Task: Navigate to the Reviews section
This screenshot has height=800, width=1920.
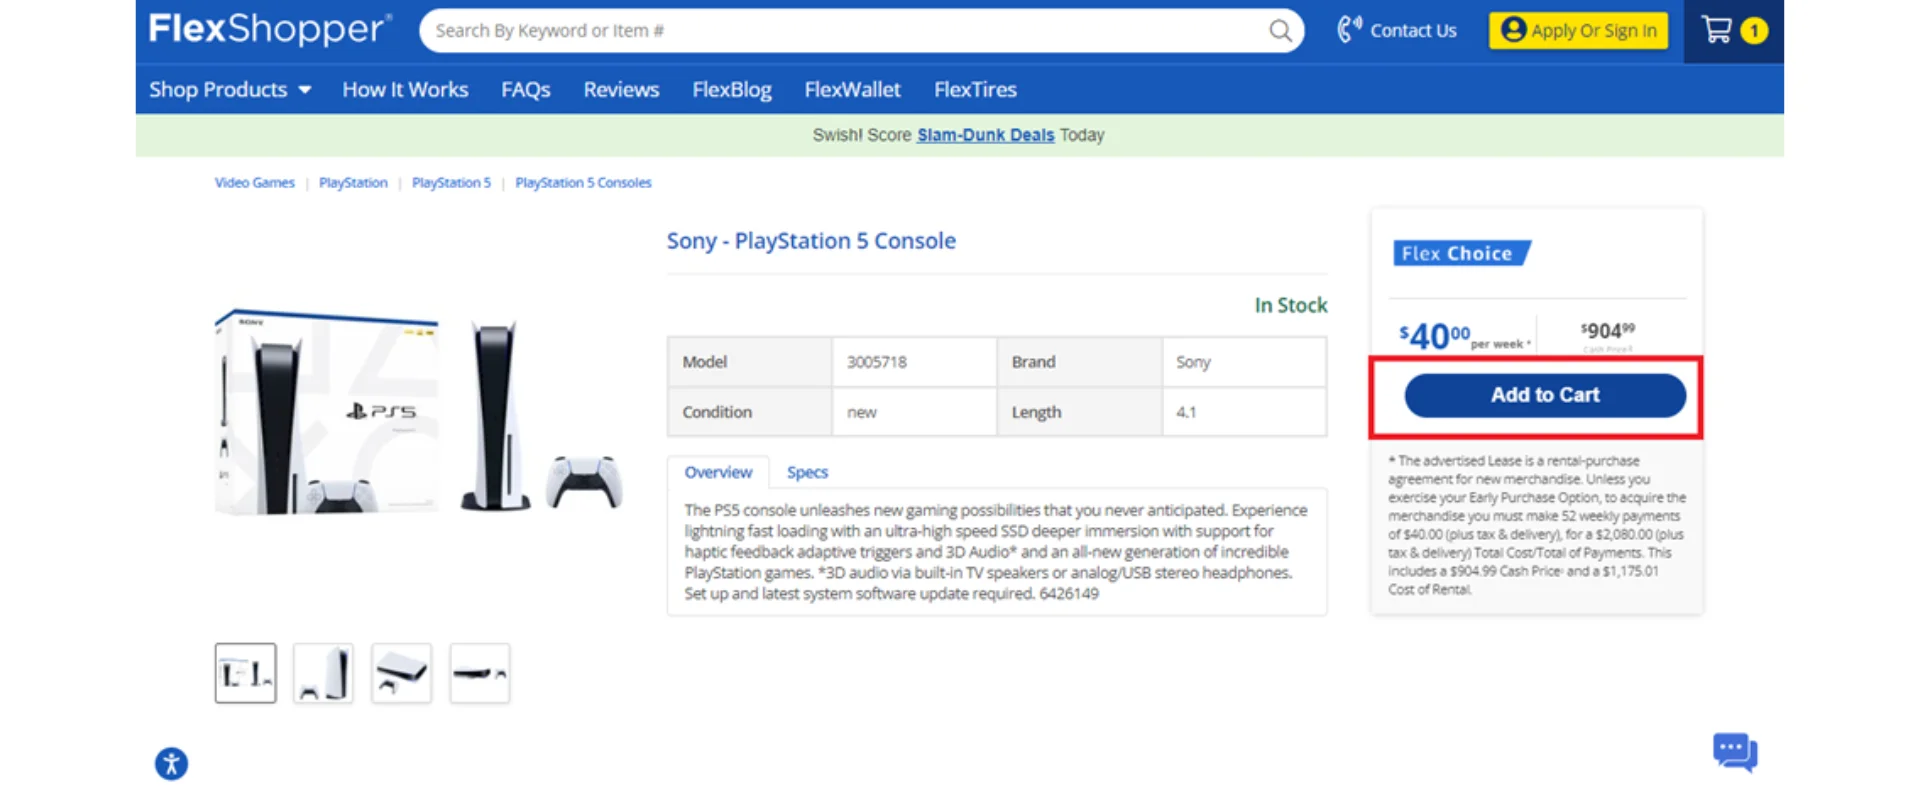Action: pyautogui.click(x=621, y=89)
